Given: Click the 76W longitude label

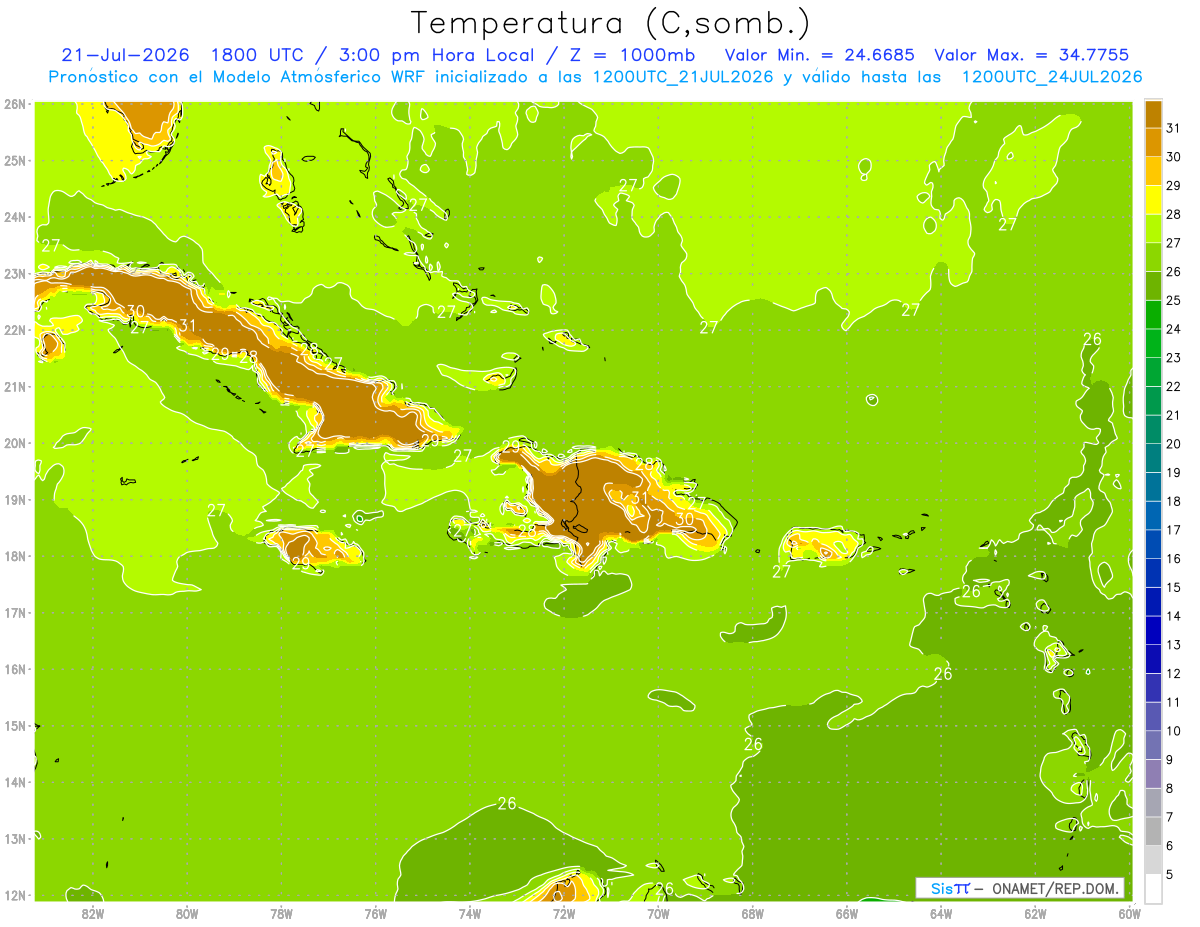Looking at the screenshot, I should pyautogui.click(x=376, y=913).
